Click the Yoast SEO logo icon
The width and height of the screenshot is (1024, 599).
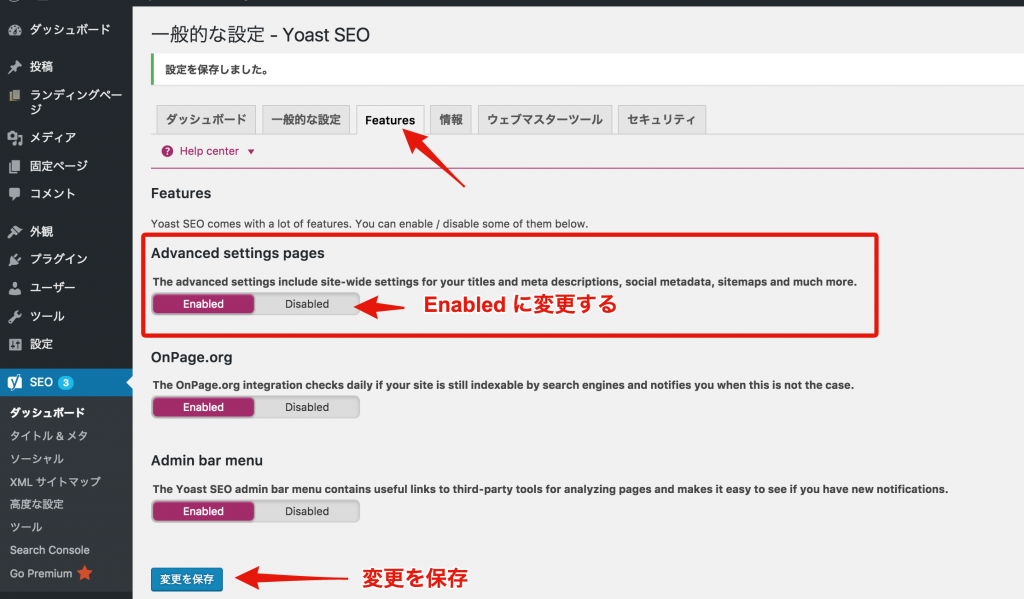click(x=14, y=382)
